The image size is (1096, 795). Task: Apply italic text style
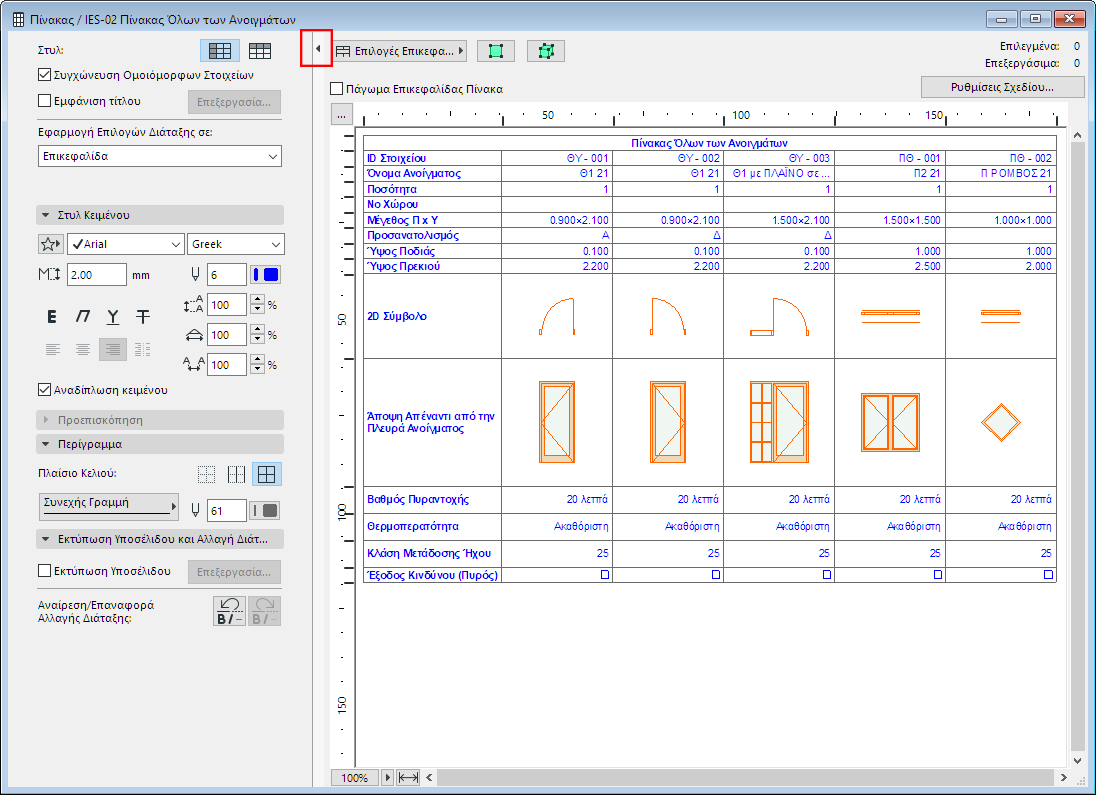click(x=83, y=317)
